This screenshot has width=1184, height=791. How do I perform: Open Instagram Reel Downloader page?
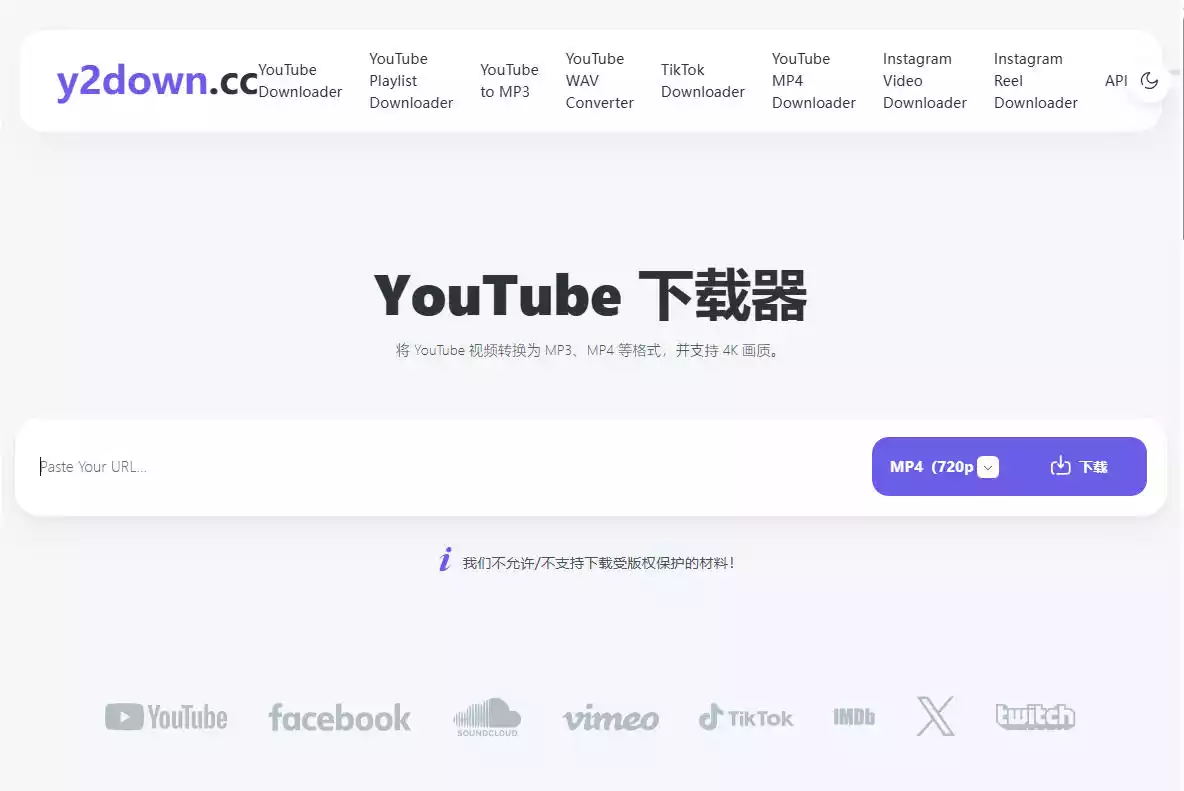coord(1035,81)
